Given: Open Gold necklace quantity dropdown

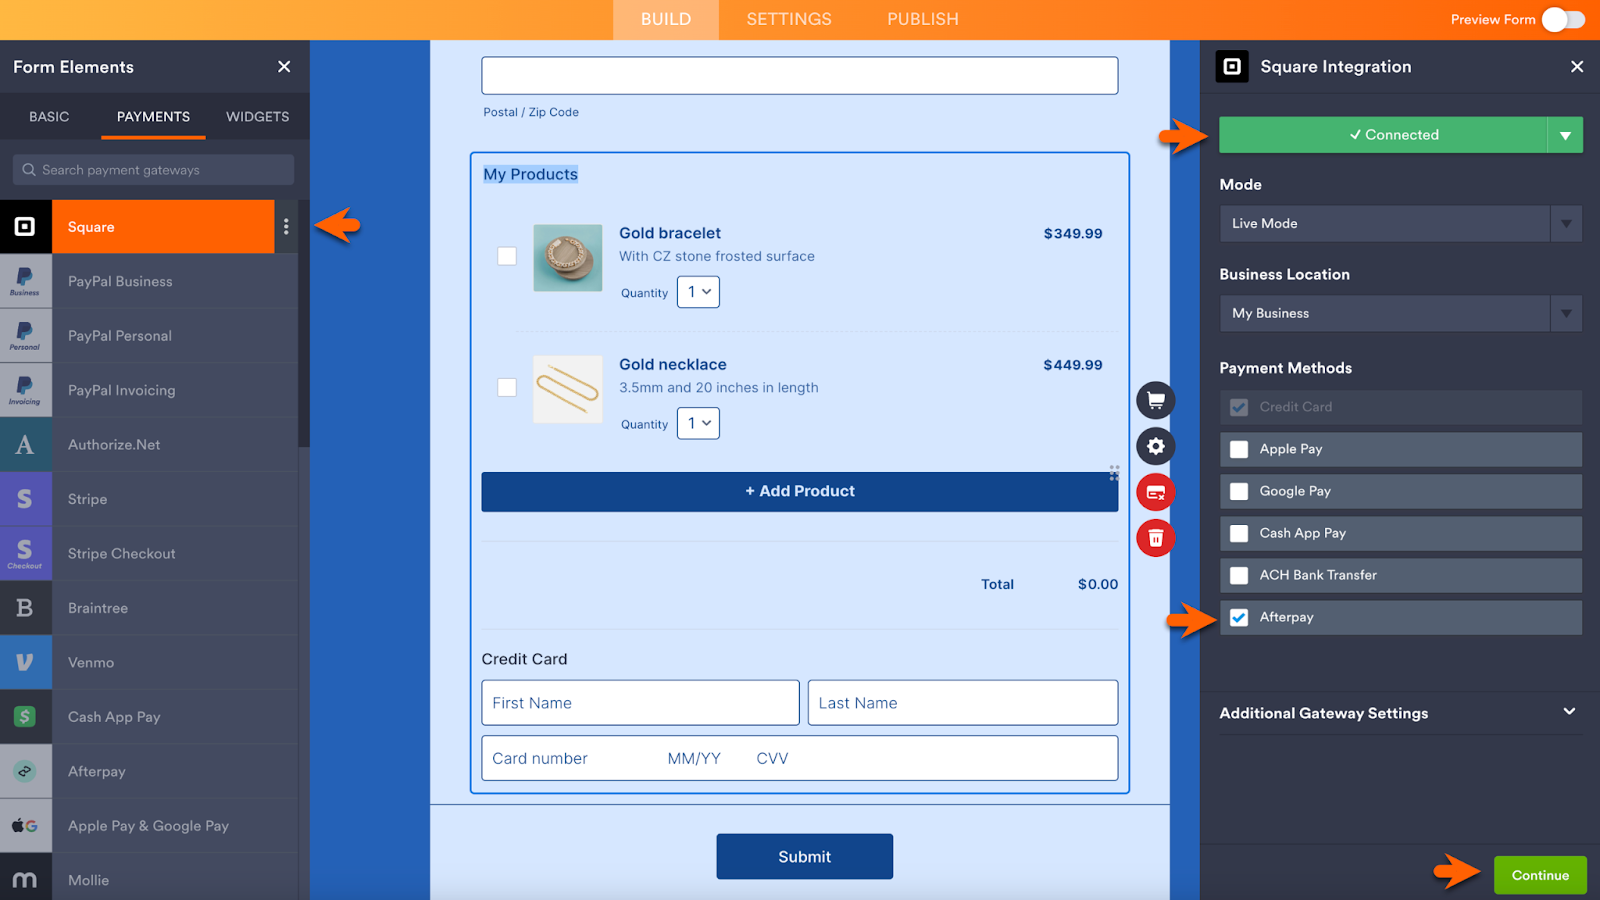Looking at the screenshot, I should pyautogui.click(x=698, y=423).
